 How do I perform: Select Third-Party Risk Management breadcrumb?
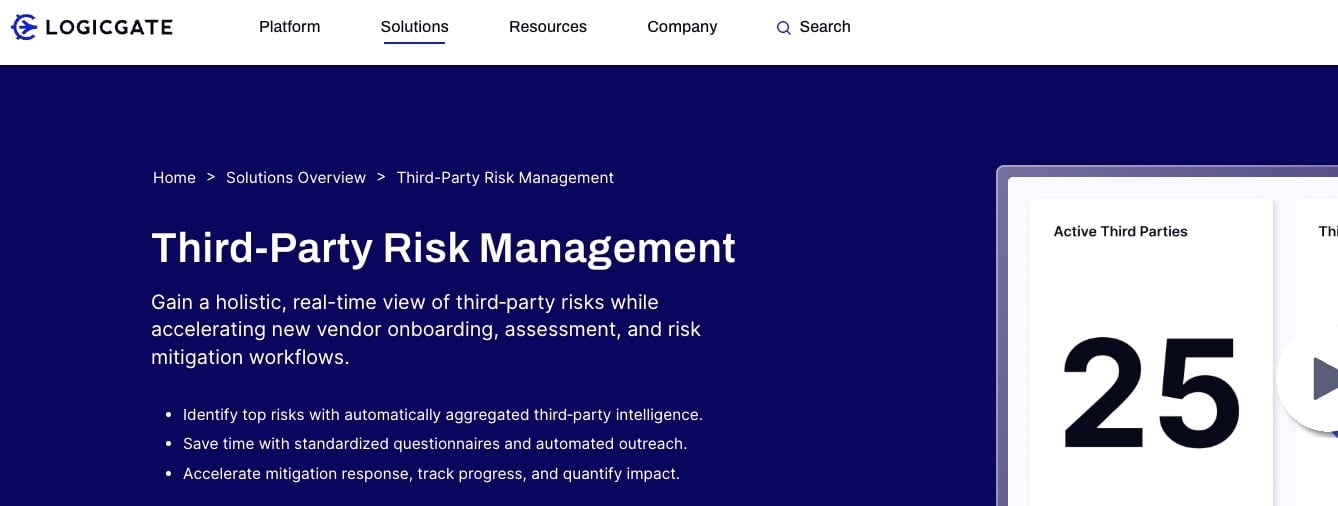point(505,177)
